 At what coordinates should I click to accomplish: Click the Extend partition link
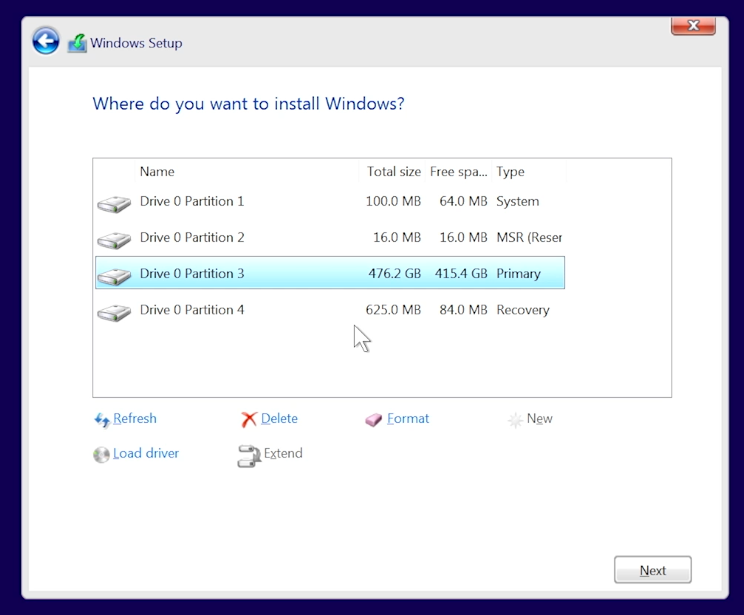pos(283,453)
